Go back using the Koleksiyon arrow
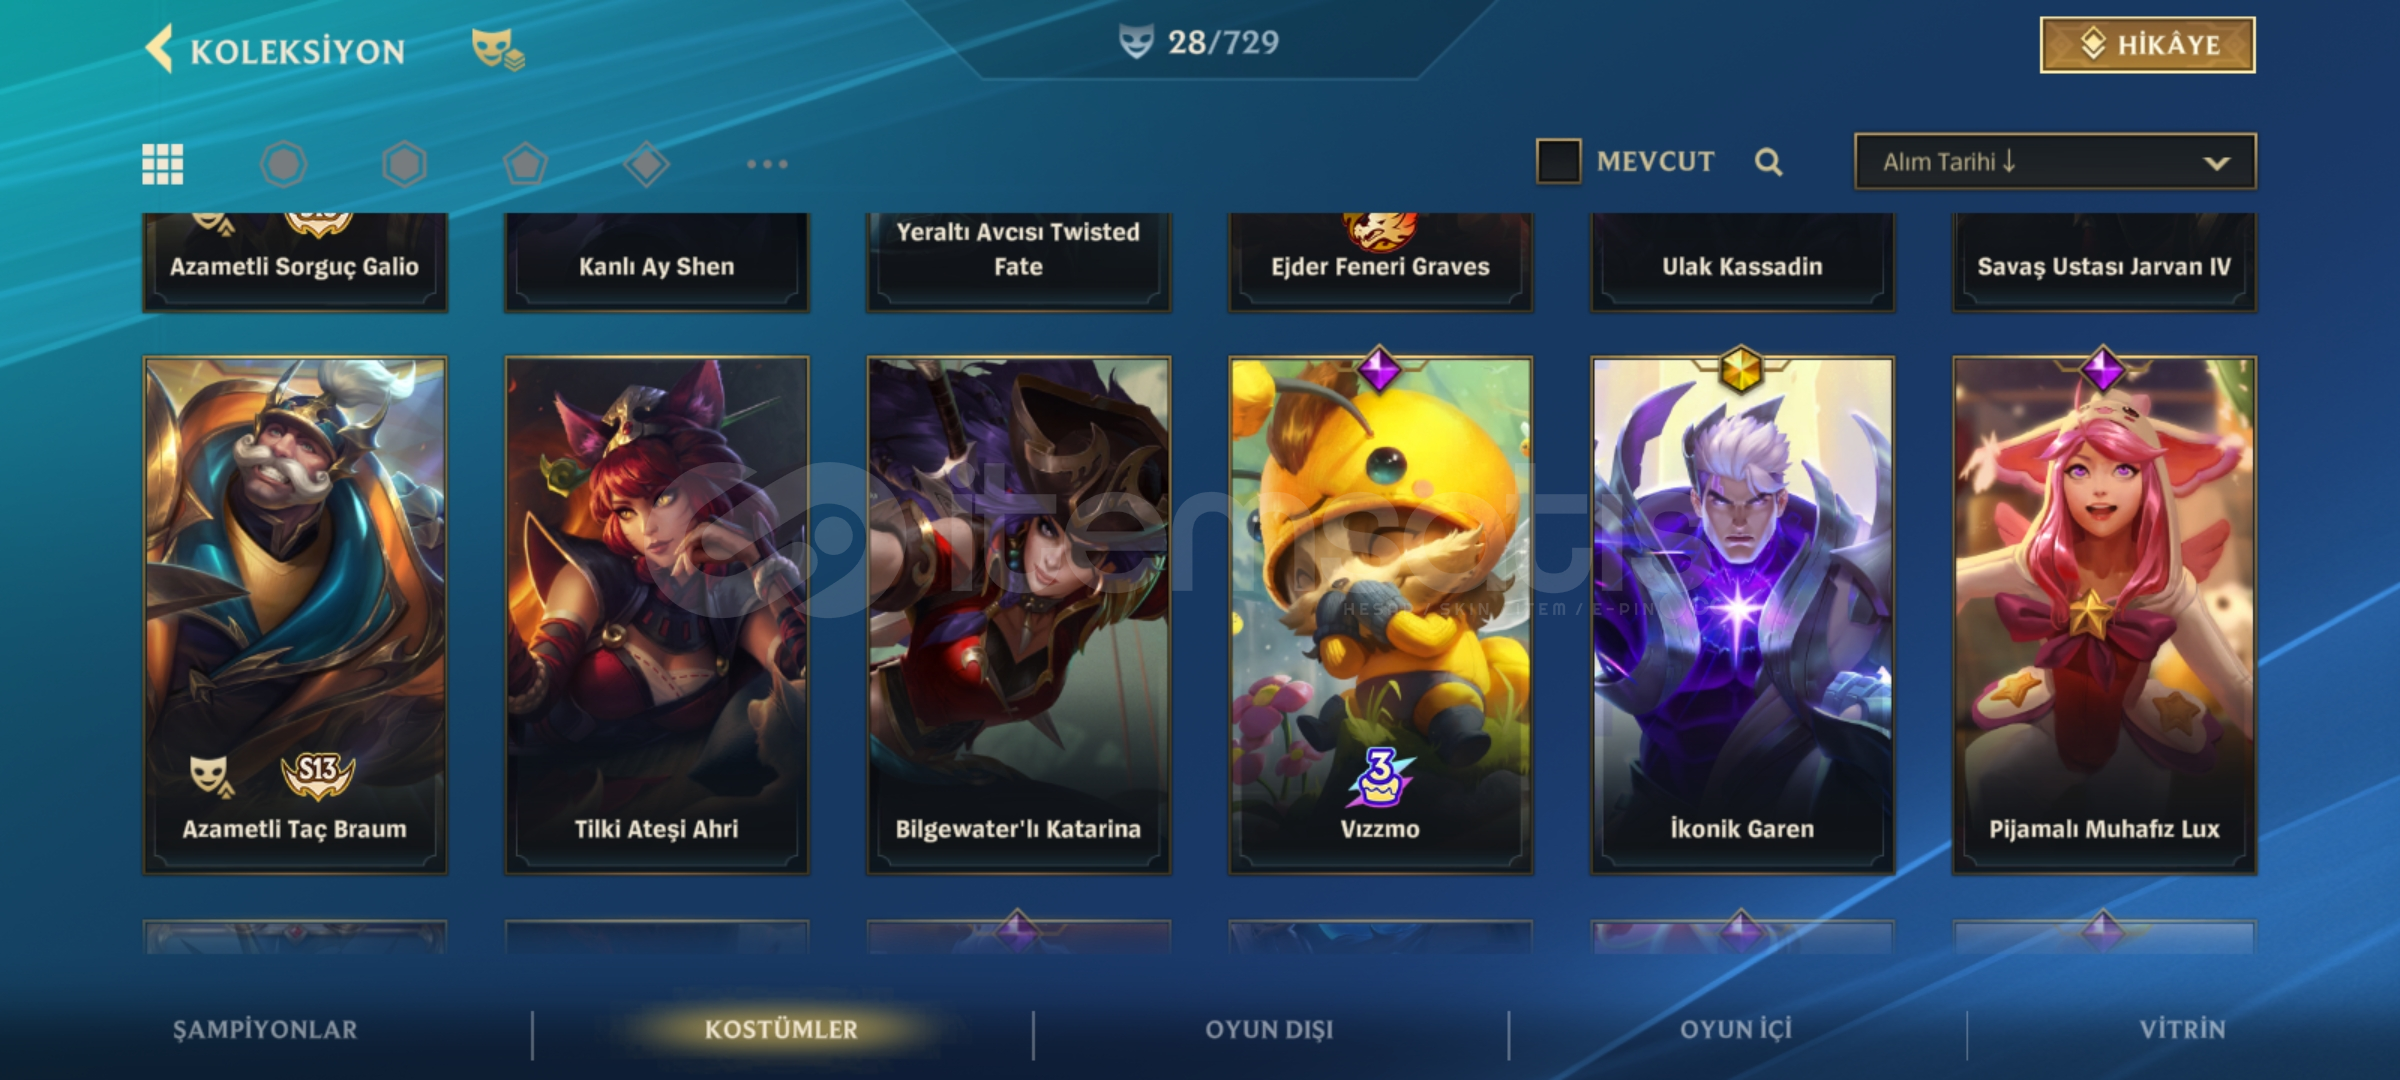 click(160, 48)
